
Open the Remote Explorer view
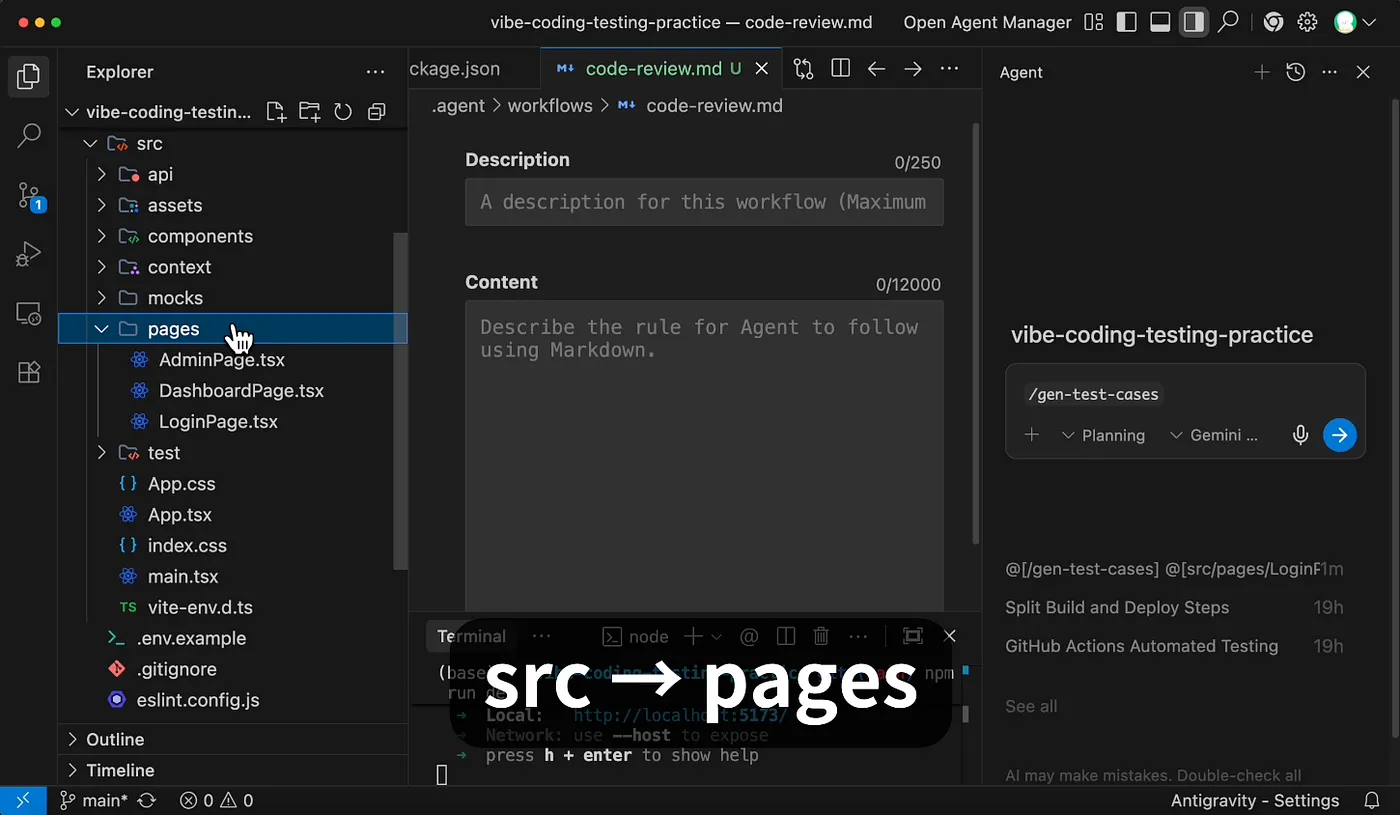click(29, 314)
